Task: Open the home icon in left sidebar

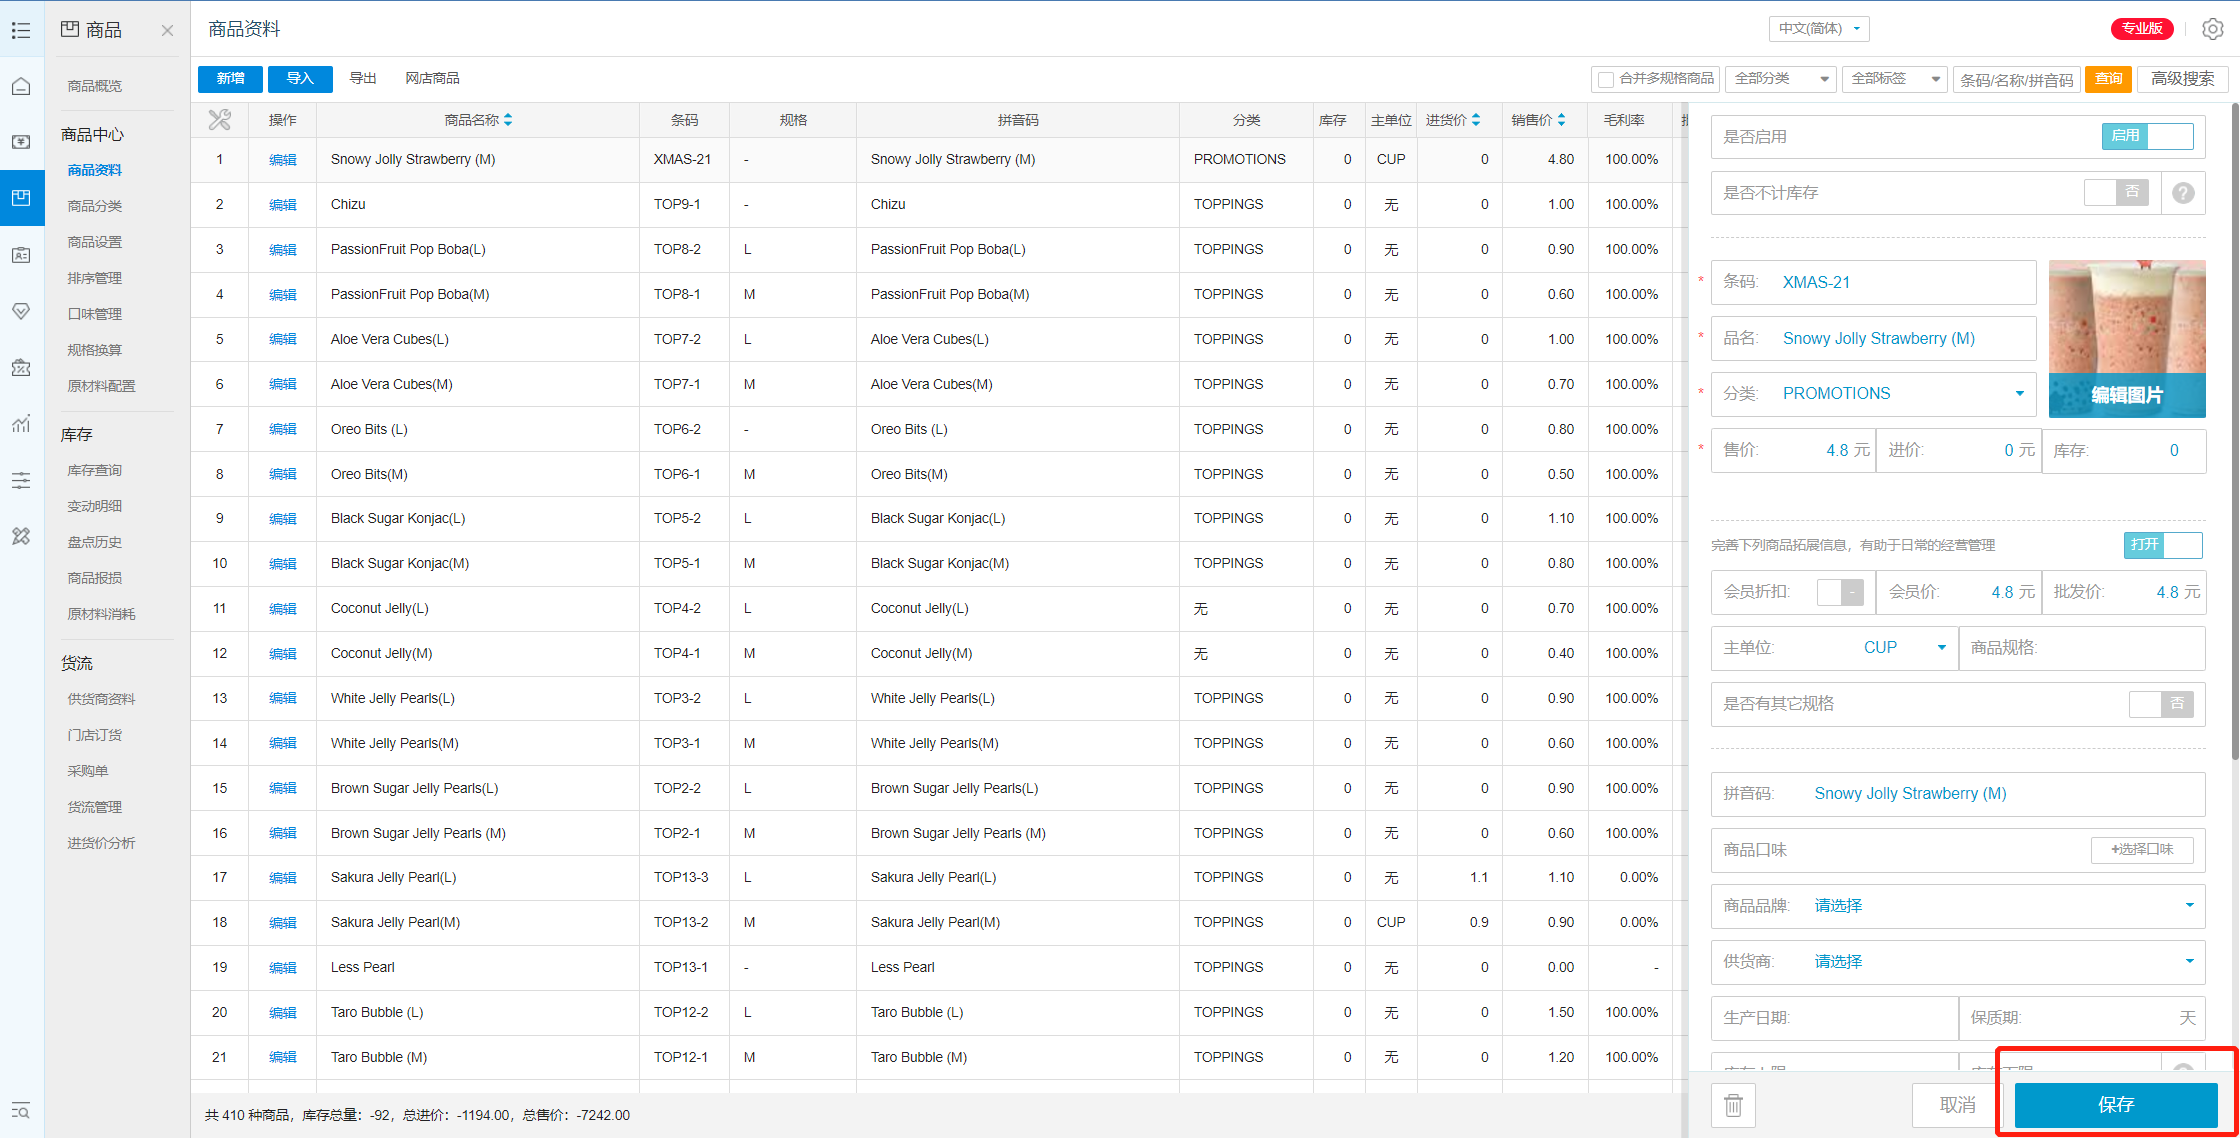Action: coord(21,86)
